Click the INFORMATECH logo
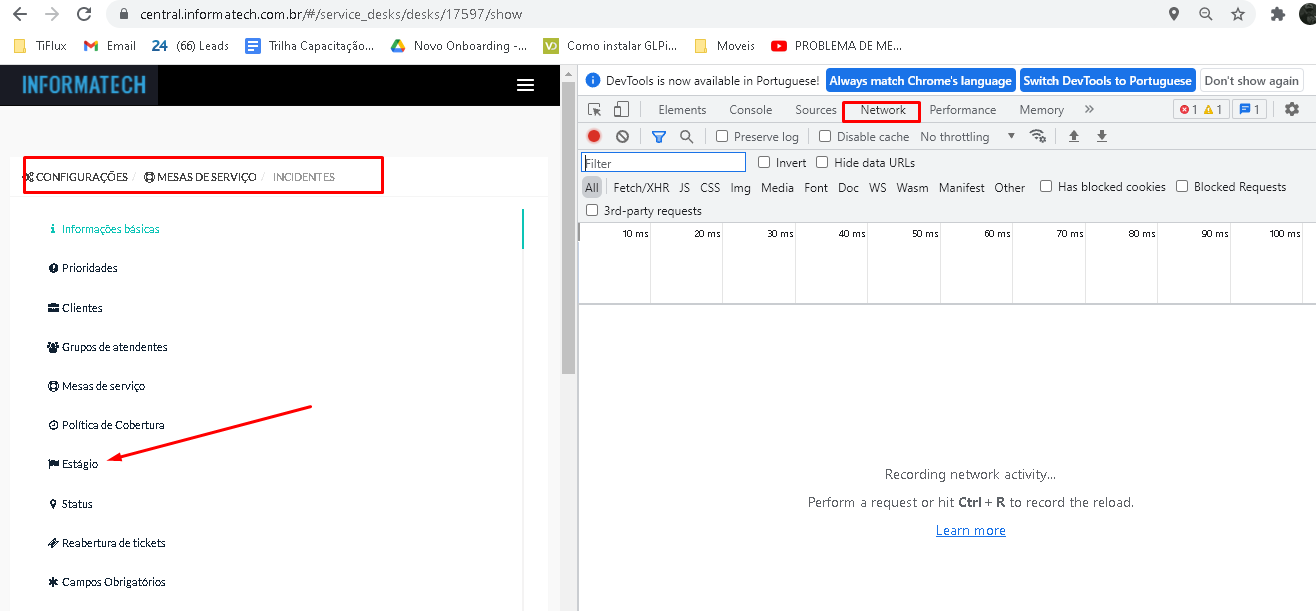The width and height of the screenshot is (1316, 611). 84,85
